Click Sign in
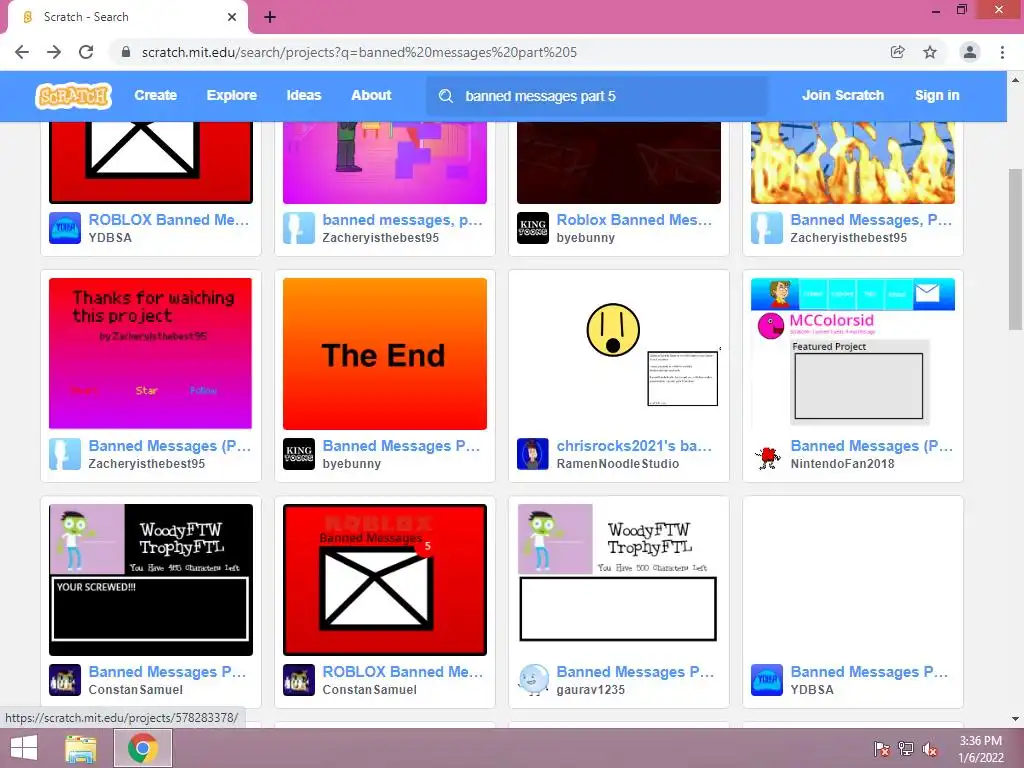The image size is (1024, 768). 937,95
